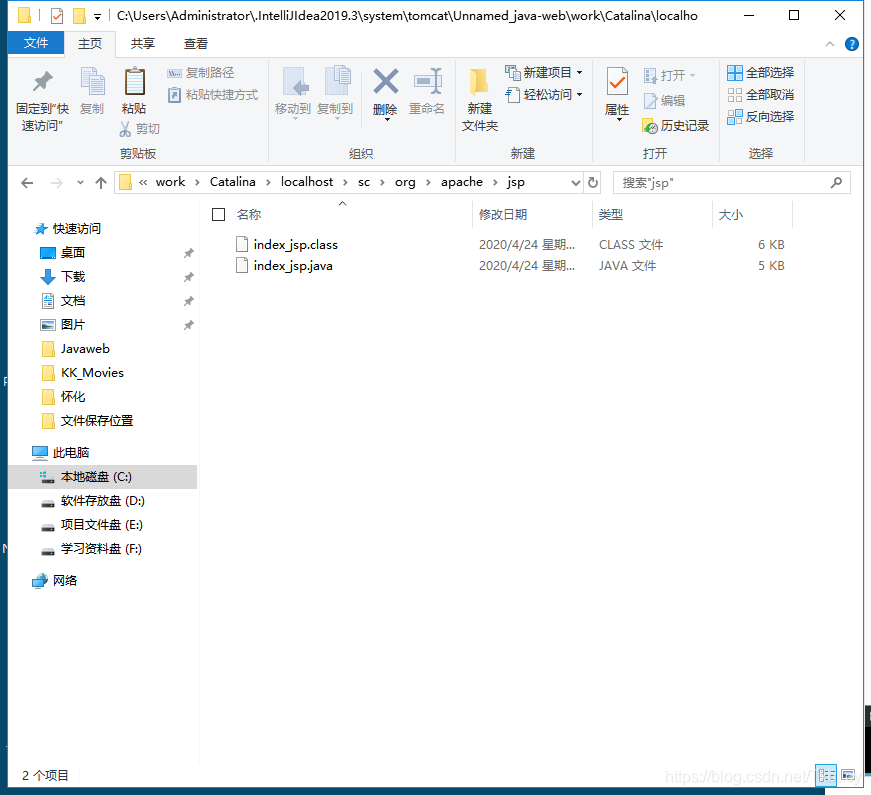Click the blue Help question-mark icon

852,44
